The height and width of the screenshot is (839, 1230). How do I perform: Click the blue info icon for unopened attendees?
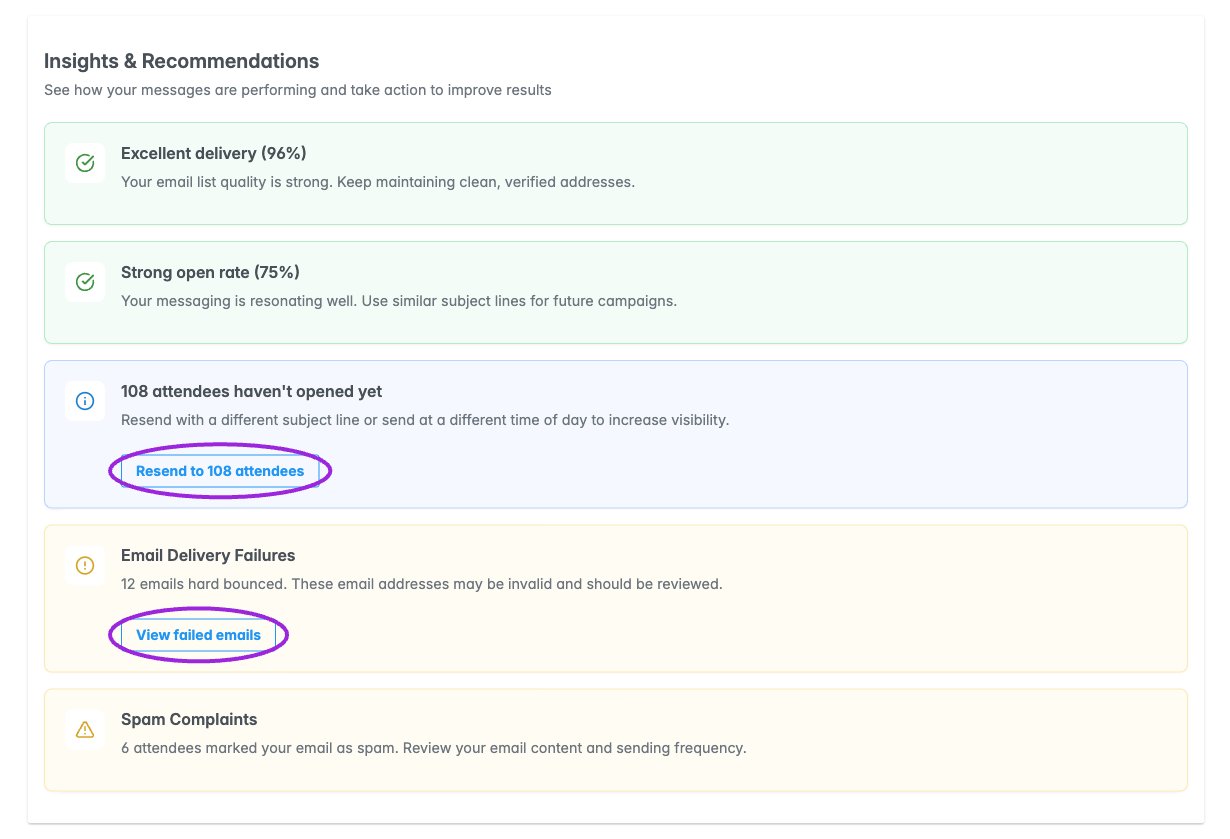[x=85, y=401]
